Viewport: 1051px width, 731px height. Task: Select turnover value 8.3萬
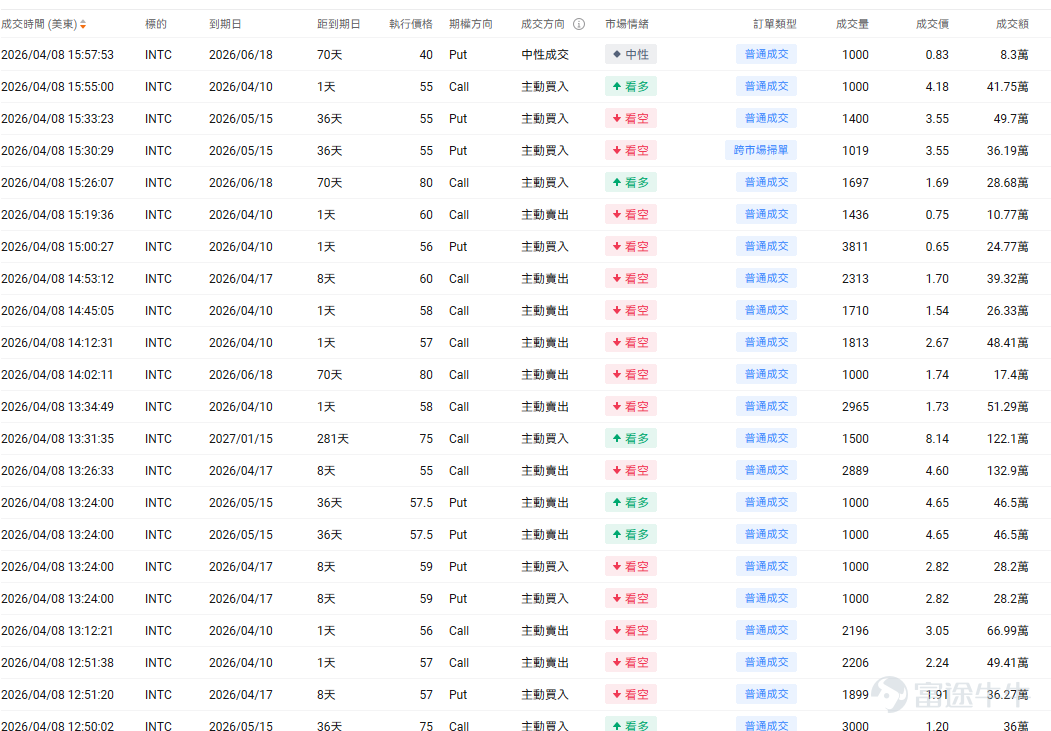click(1014, 55)
